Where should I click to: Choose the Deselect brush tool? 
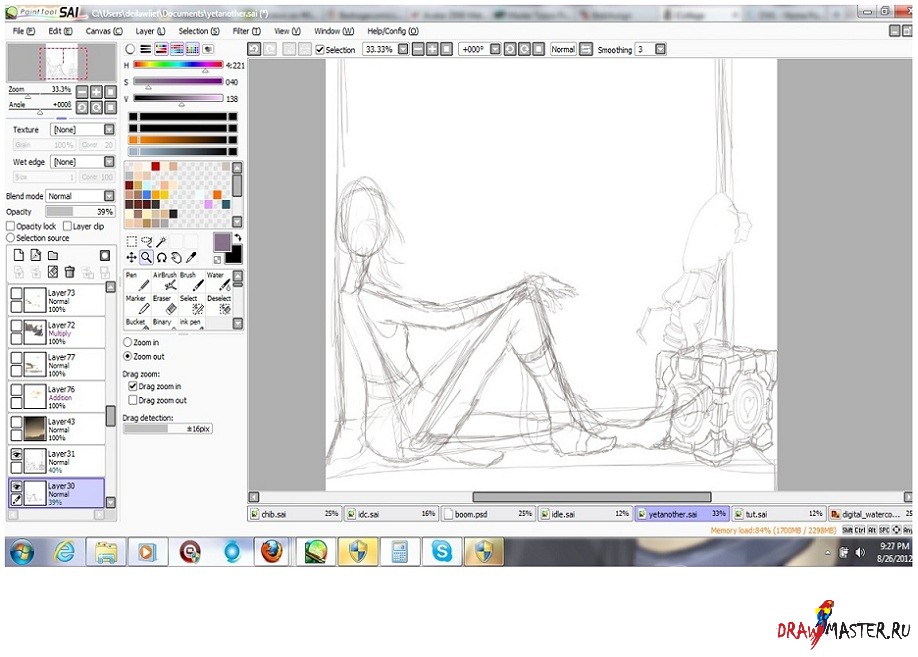218,304
